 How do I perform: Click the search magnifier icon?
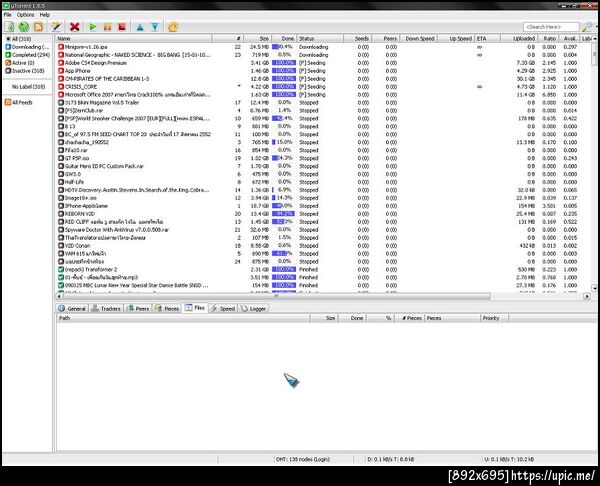point(587,27)
